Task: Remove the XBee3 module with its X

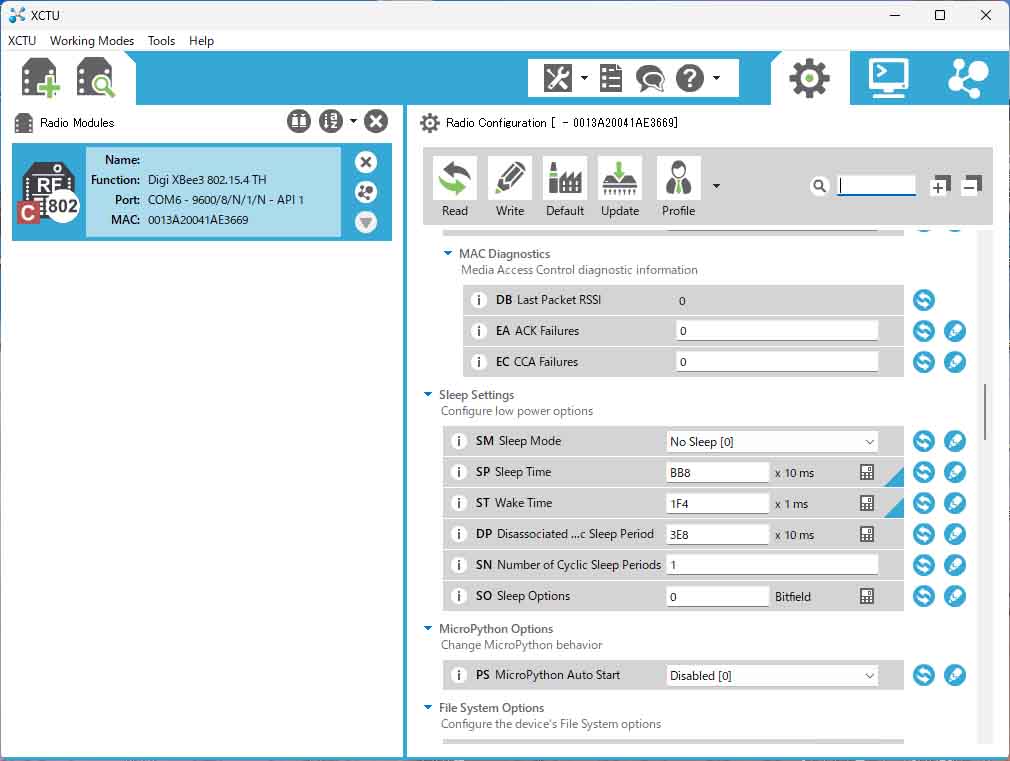Action: click(366, 162)
